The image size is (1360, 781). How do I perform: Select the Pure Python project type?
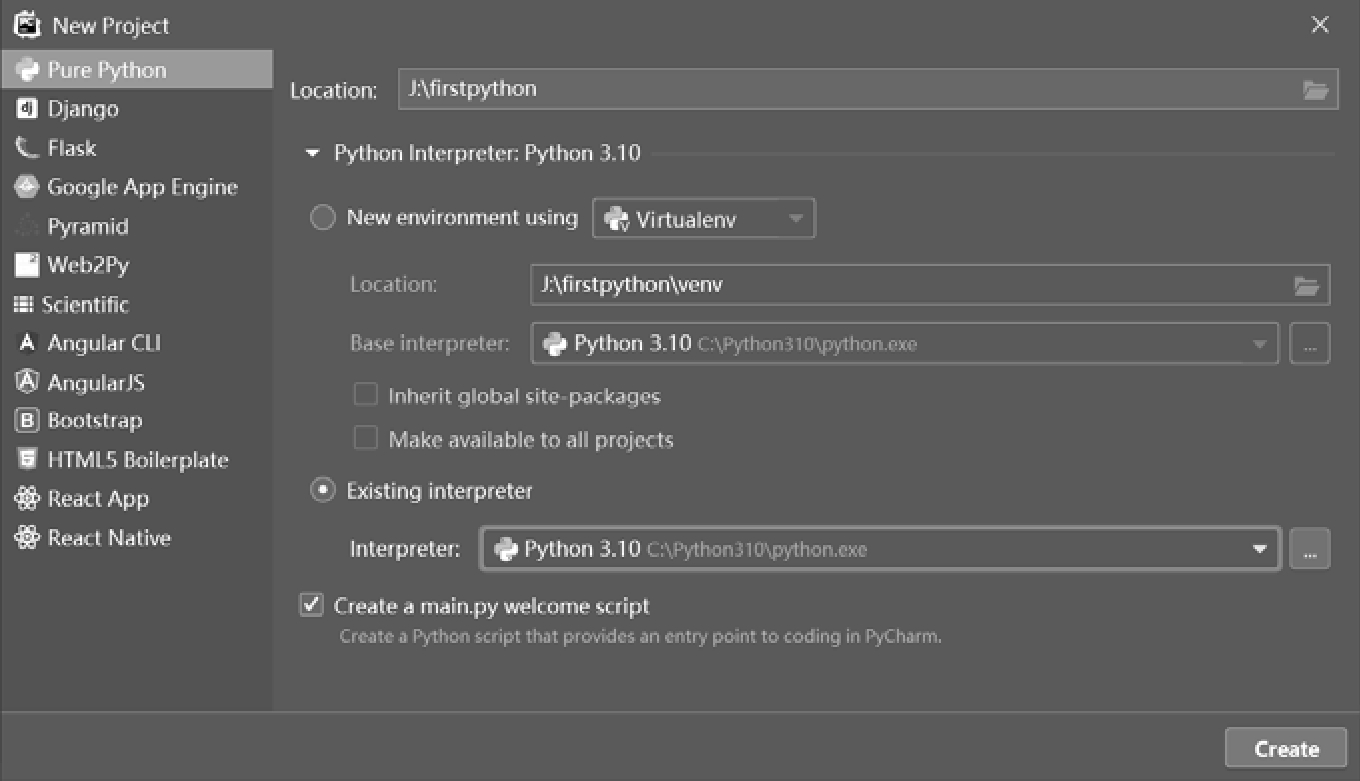pos(136,70)
